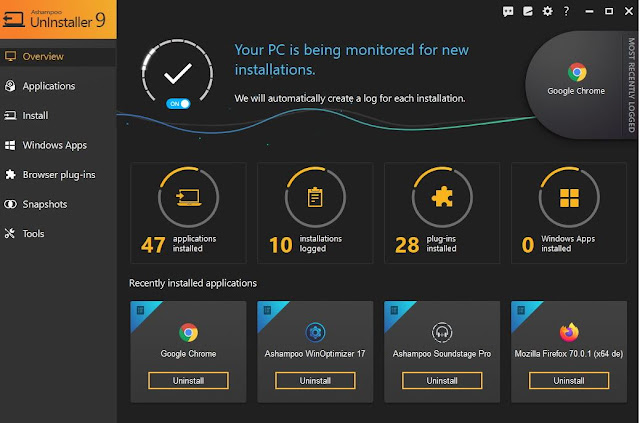Viewport: 640px width, 423px height.
Task: Switch to Browser plug-ins section
Action: [58, 175]
